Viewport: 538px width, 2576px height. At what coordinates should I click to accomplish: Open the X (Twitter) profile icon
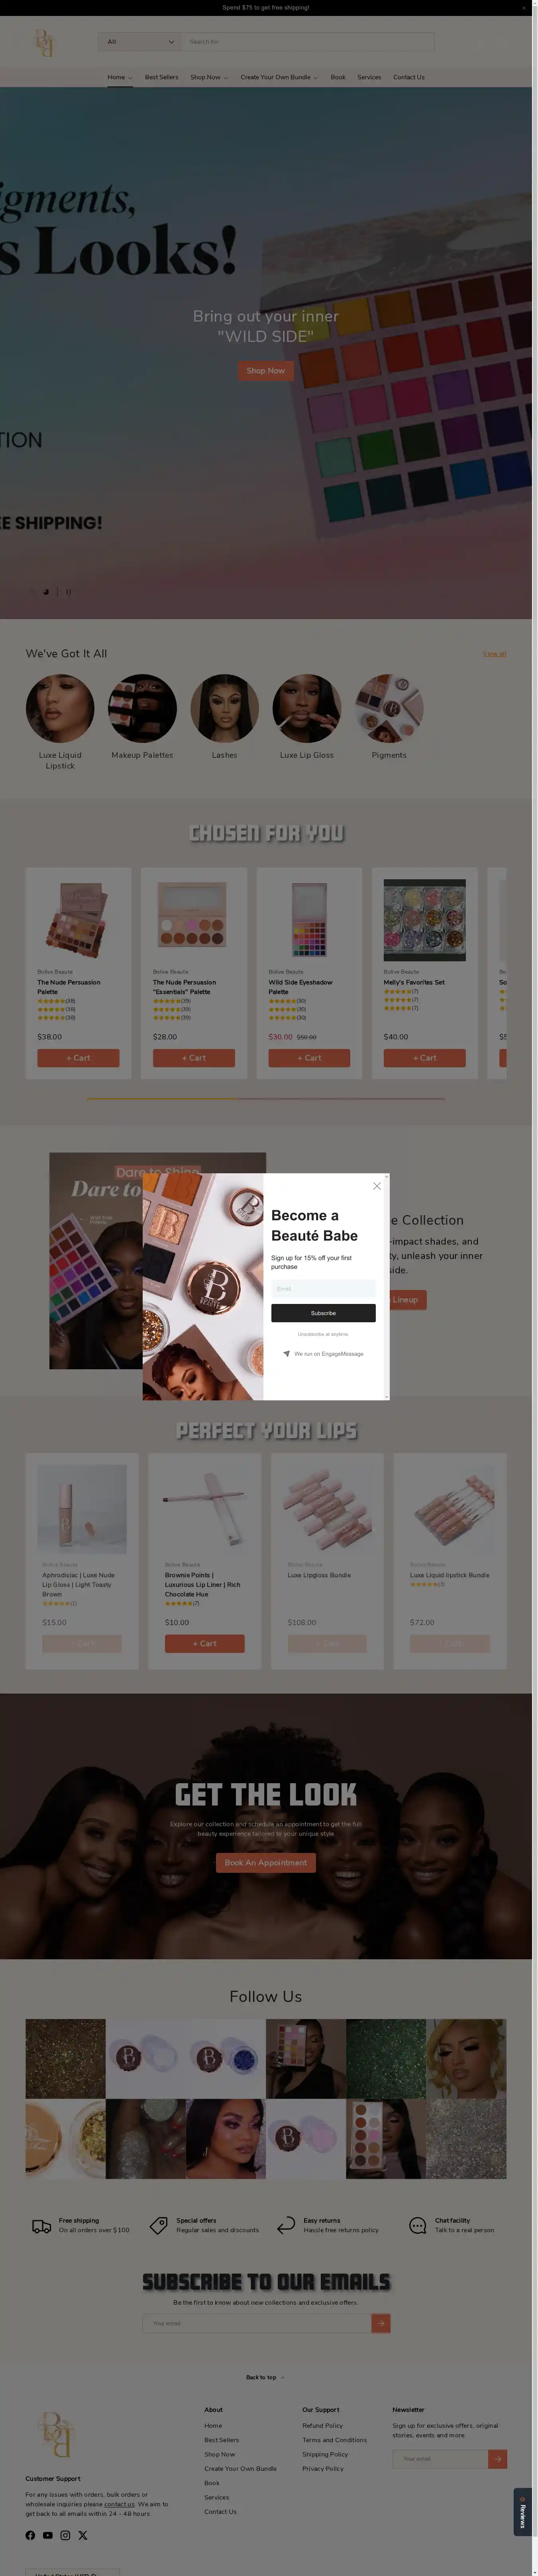(x=83, y=2535)
